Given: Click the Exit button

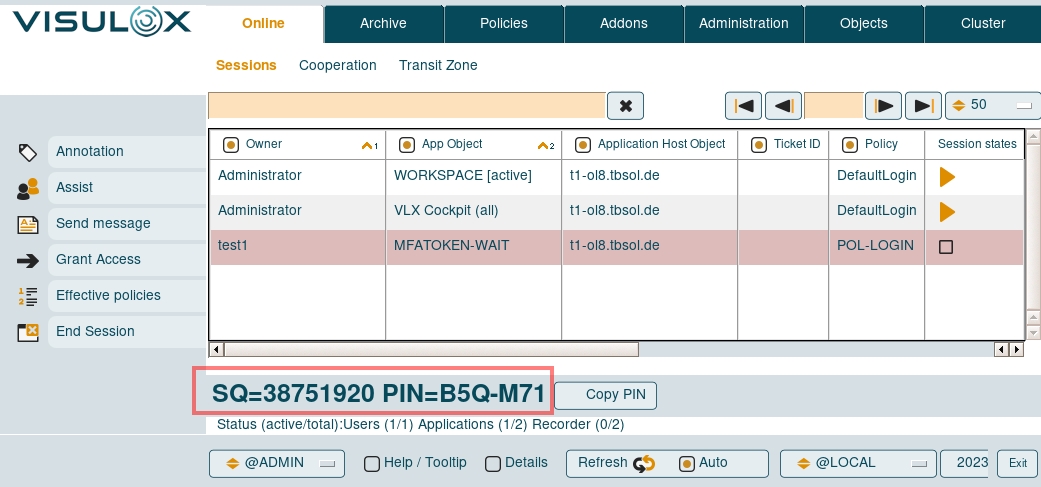Looking at the screenshot, I should (1017, 463).
